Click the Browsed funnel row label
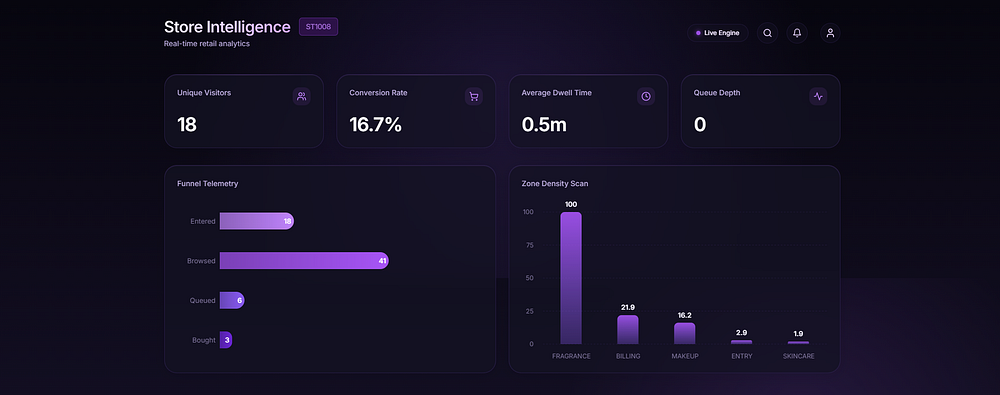The height and width of the screenshot is (395, 1000). [x=201, y=261]
